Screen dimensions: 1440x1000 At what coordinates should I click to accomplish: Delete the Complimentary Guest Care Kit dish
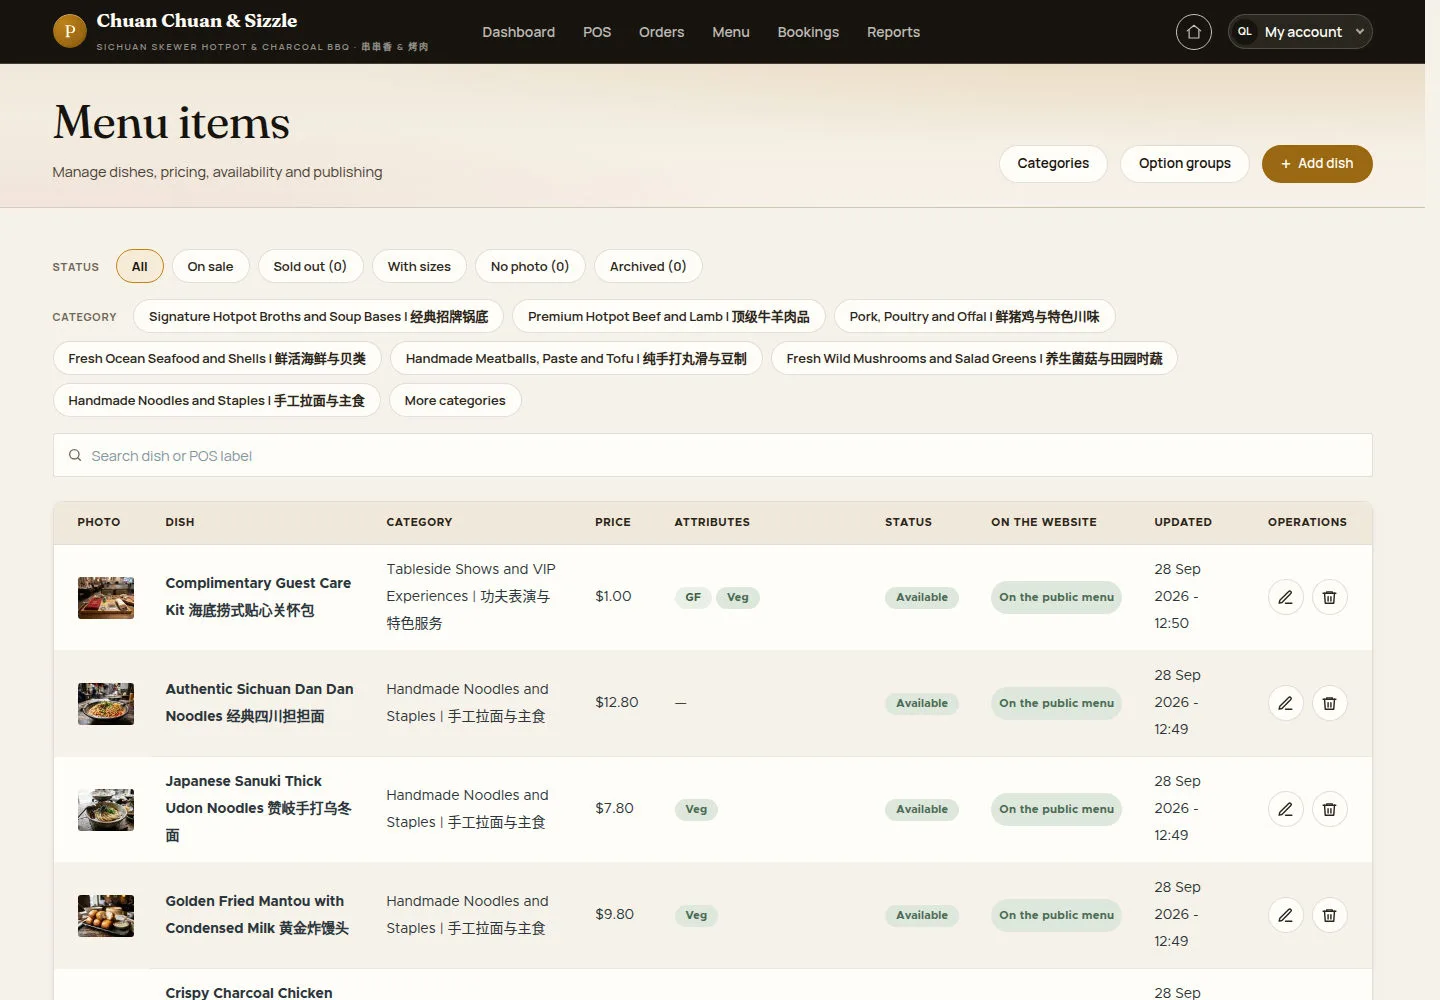[1329, 597]
